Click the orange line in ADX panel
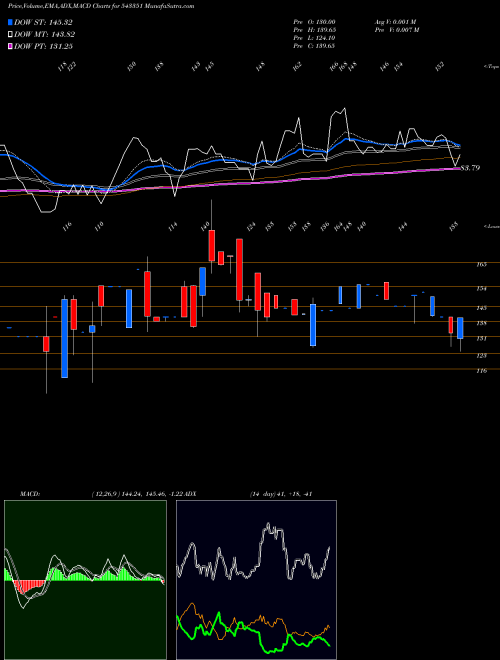The height and width of the screenshot is (660, 500). [253, 619]
